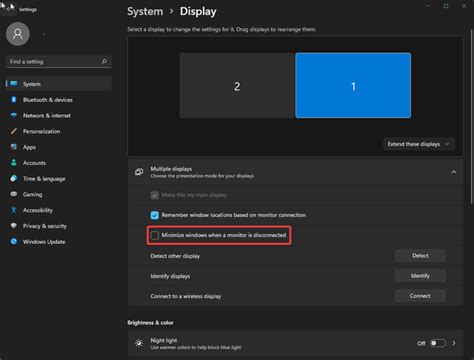Go to Network & internet settings
Image resolution: width=474 pixels, height=360 pixels.
(x=59, y=115)
